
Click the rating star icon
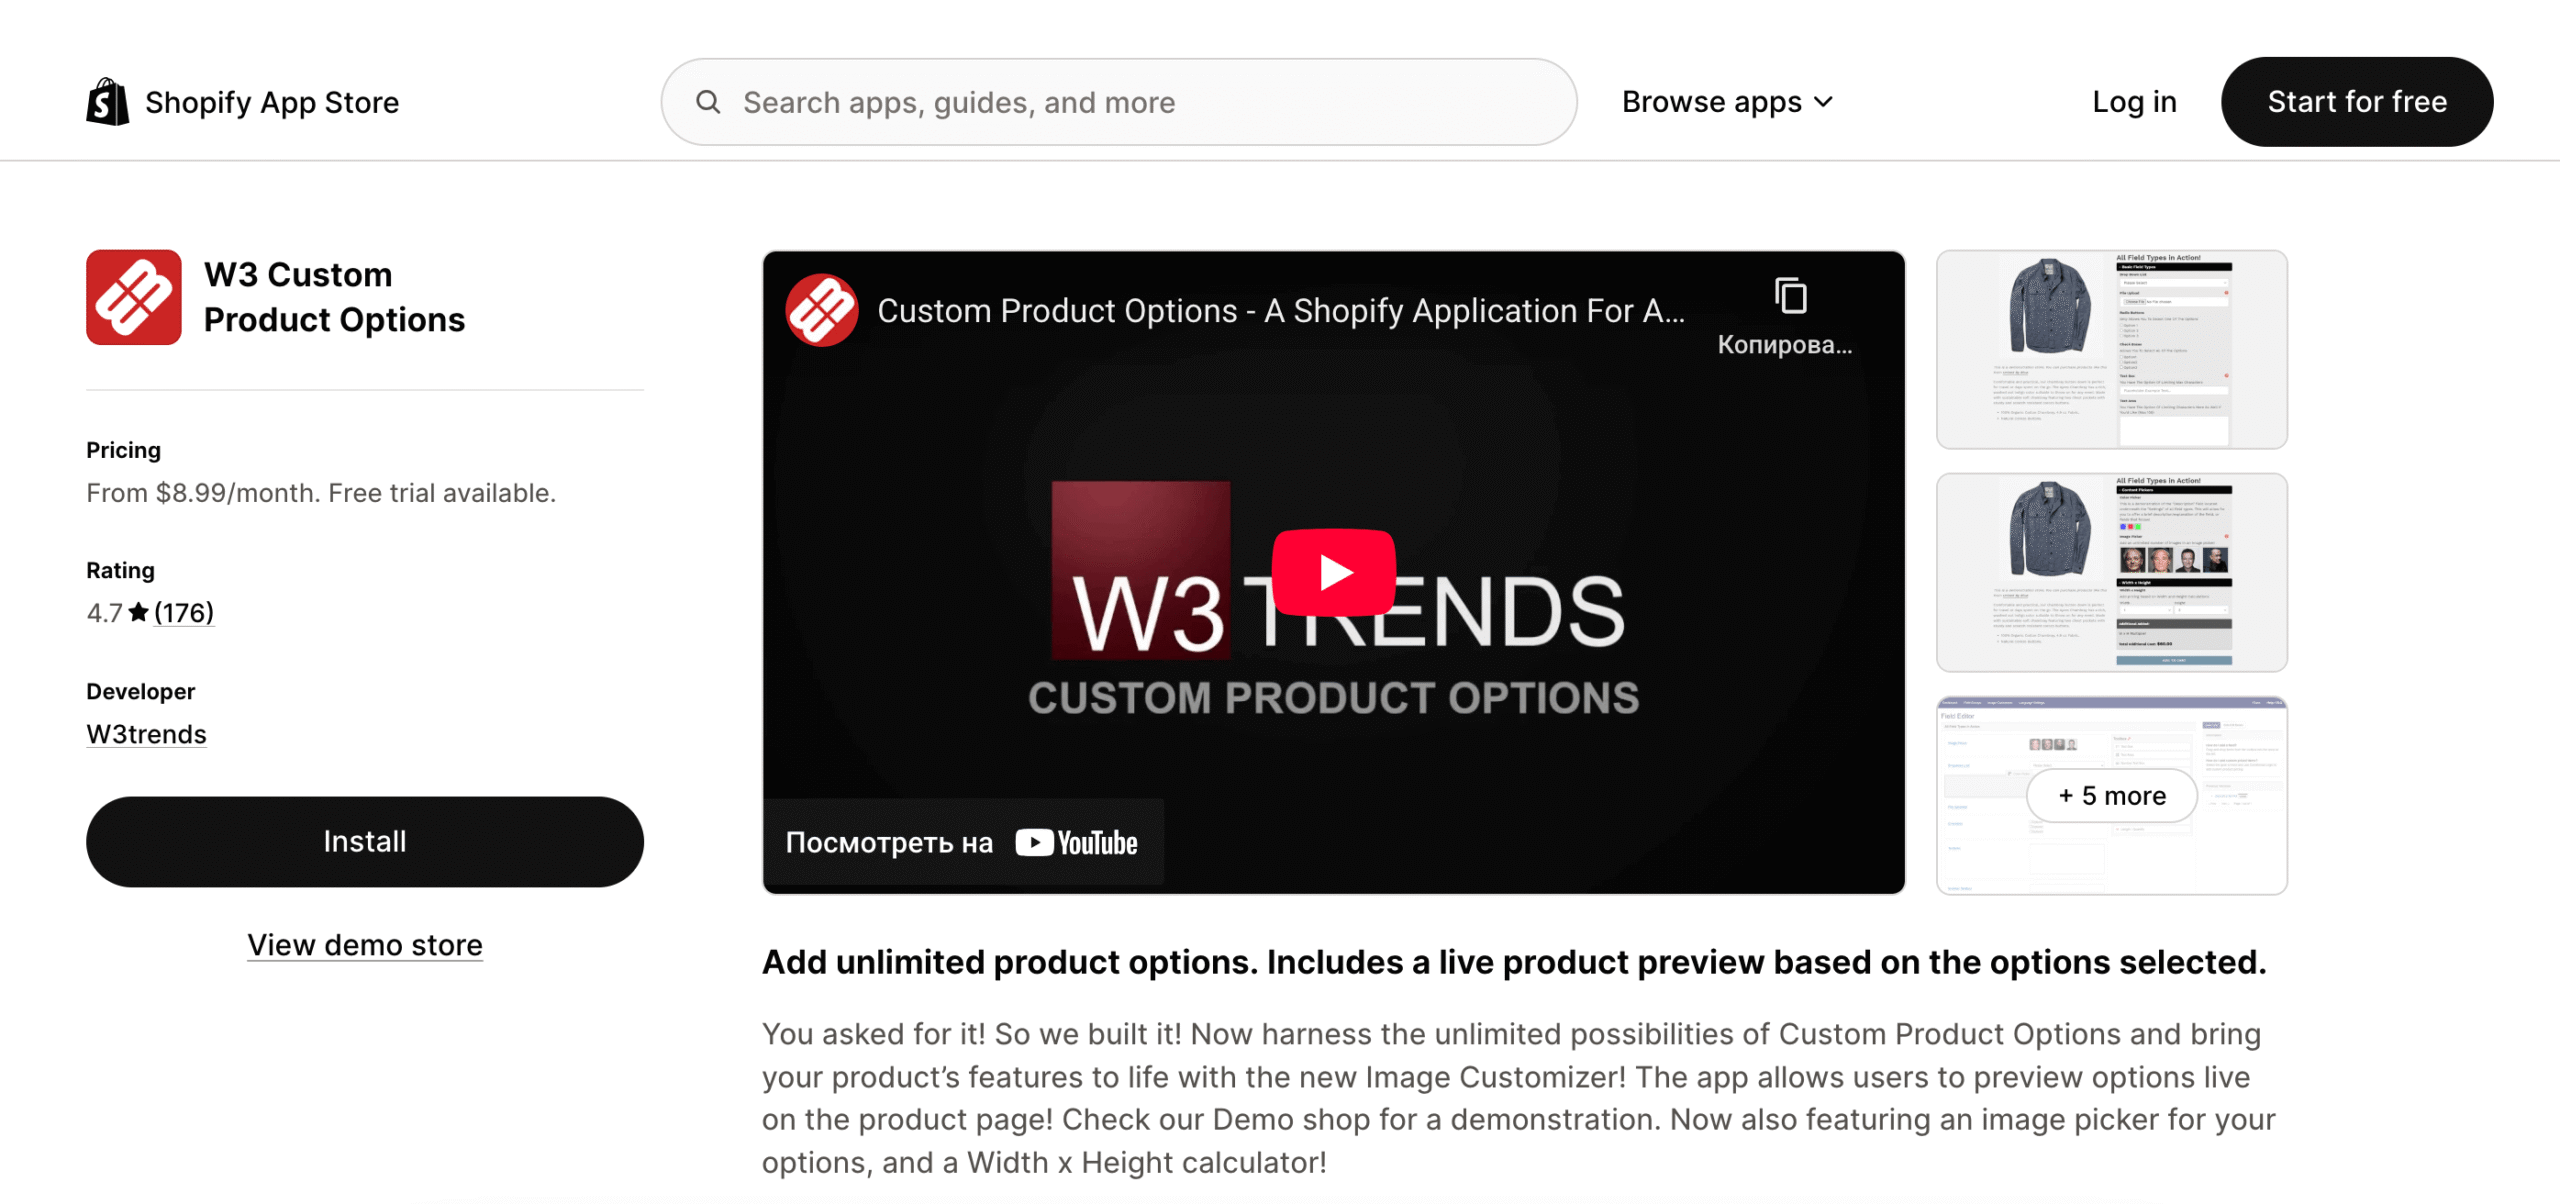(139, 612)
